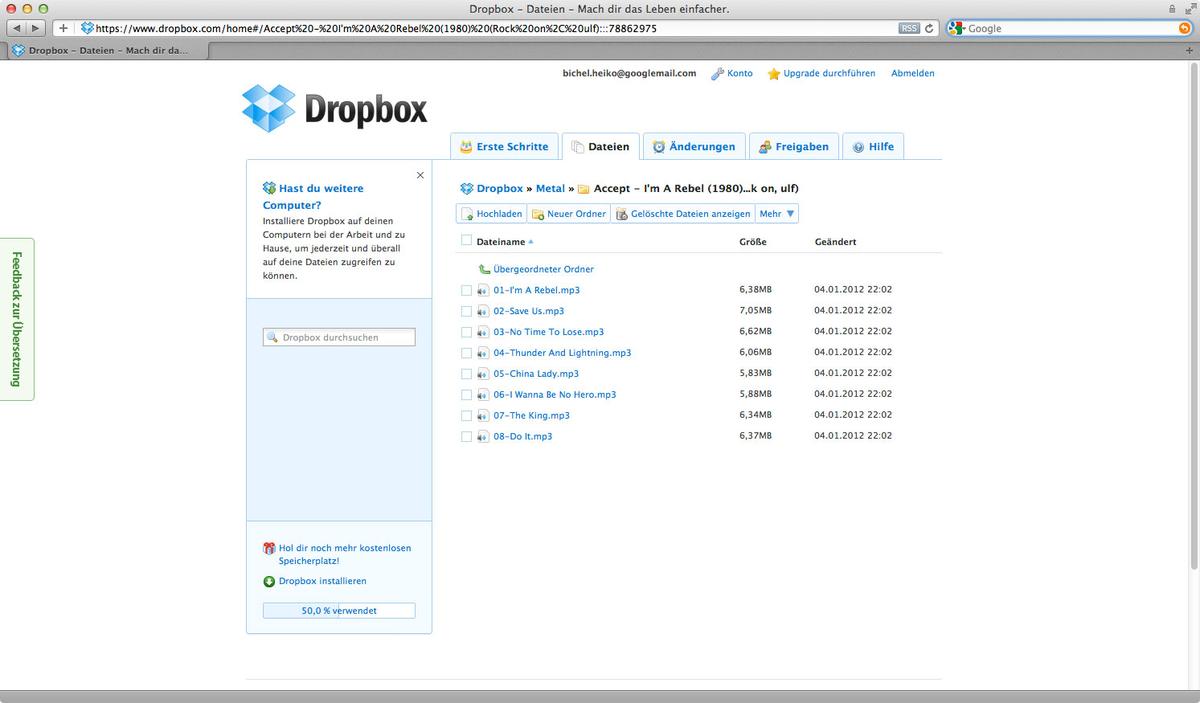
Task: Click the audio icon for 04-Thunder And Lightning.mp3
Action: coord(483,353)
